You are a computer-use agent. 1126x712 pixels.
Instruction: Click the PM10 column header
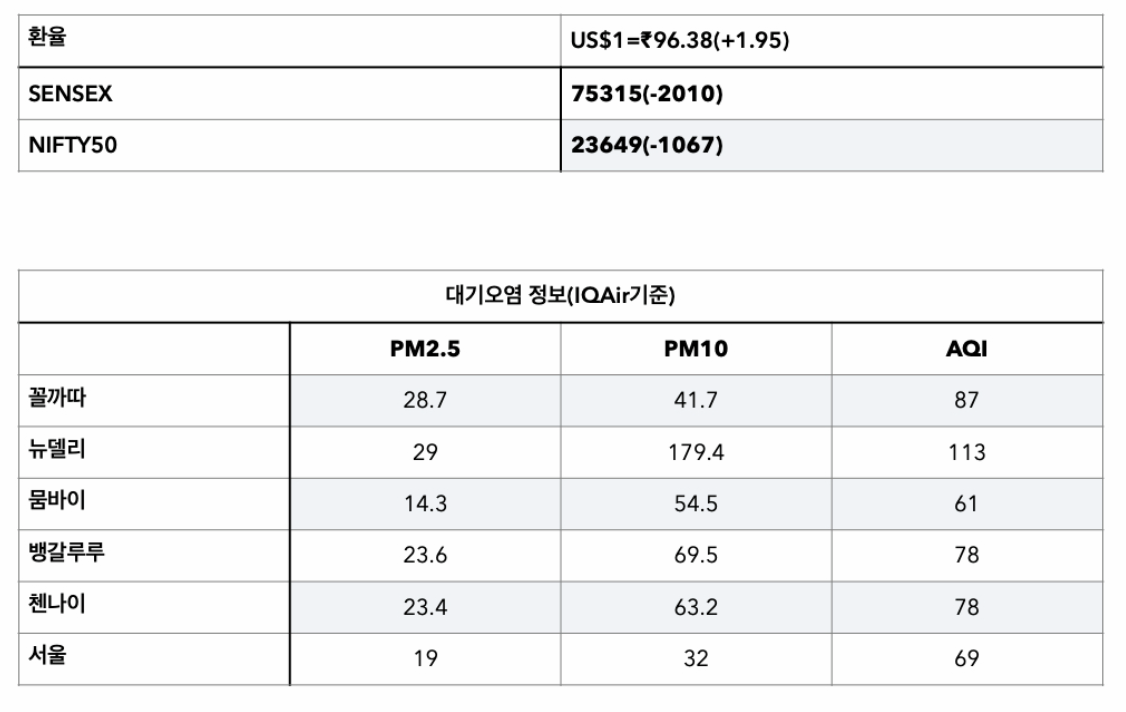696,348
